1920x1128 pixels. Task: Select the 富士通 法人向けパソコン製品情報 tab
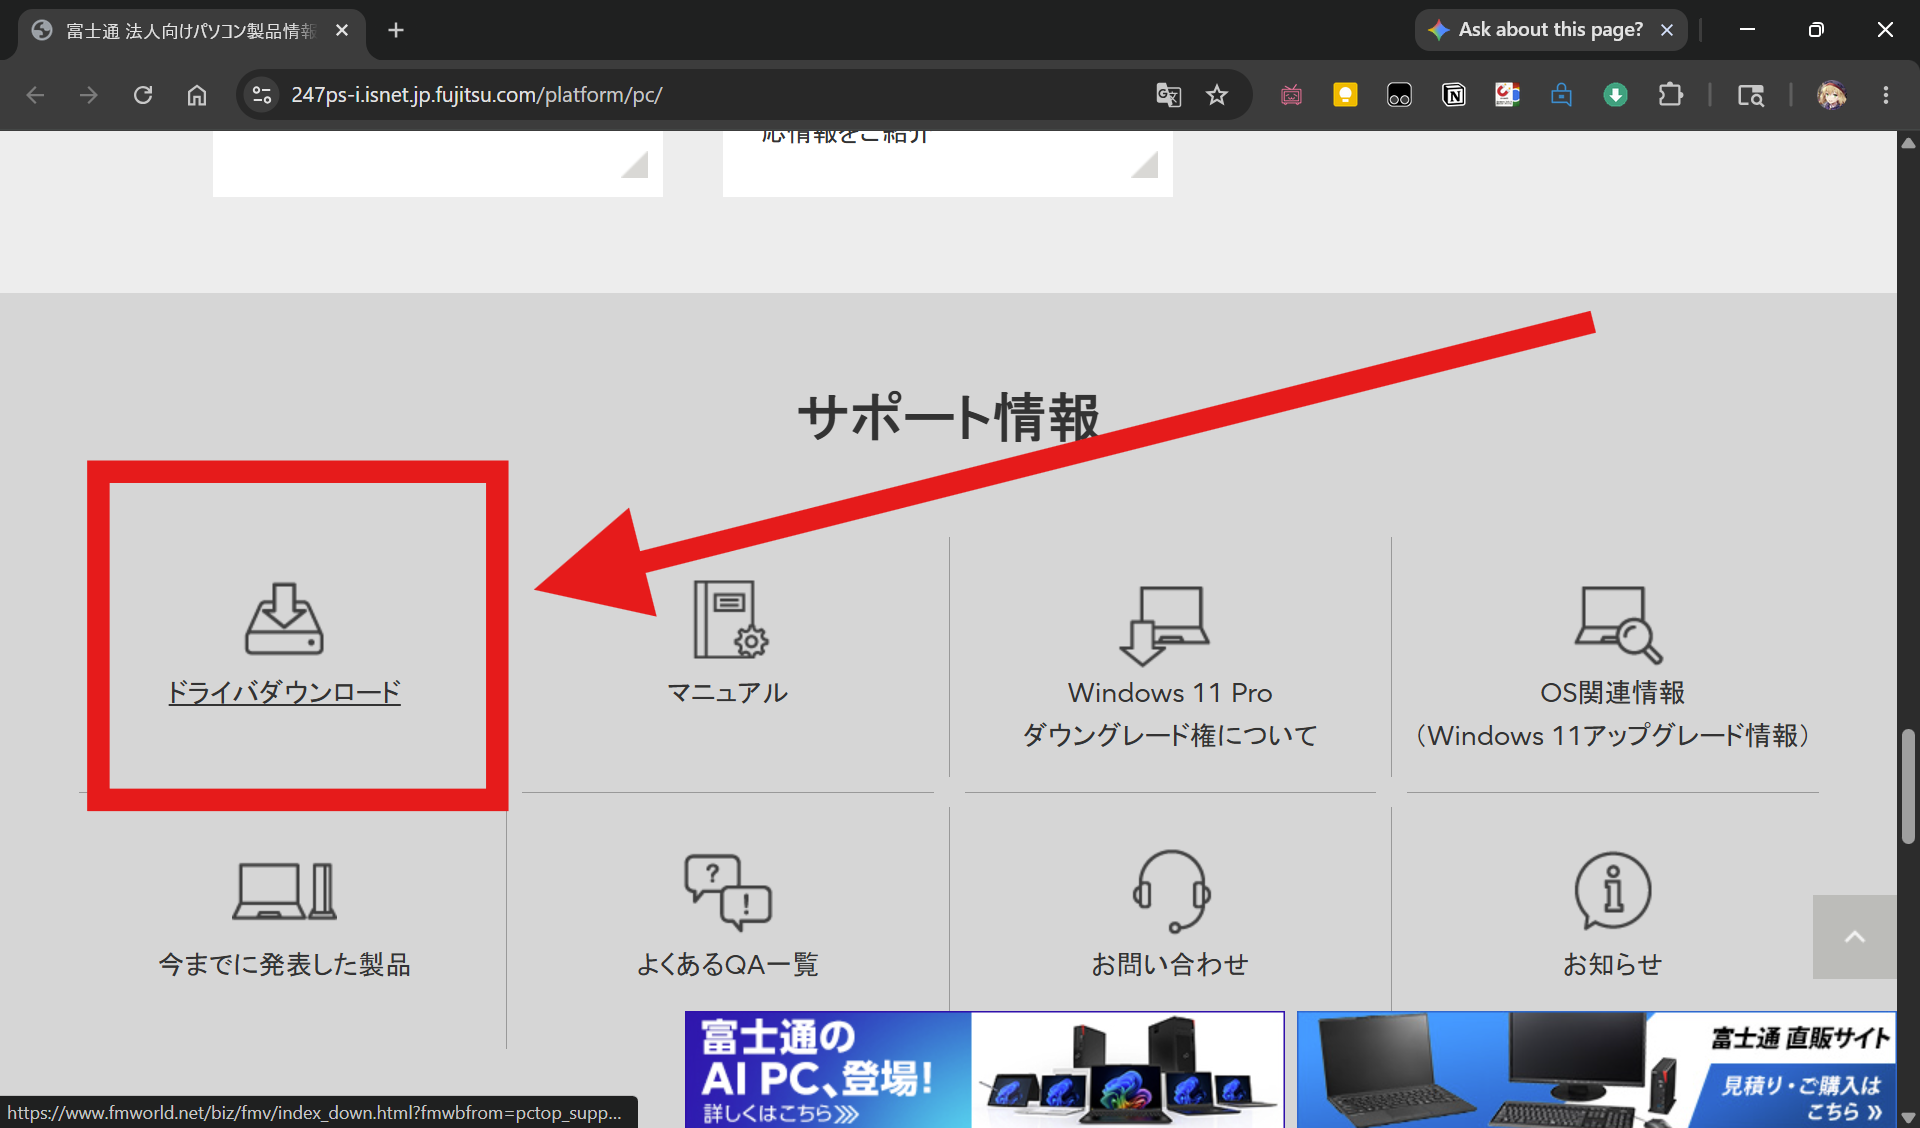click(190, 31)
